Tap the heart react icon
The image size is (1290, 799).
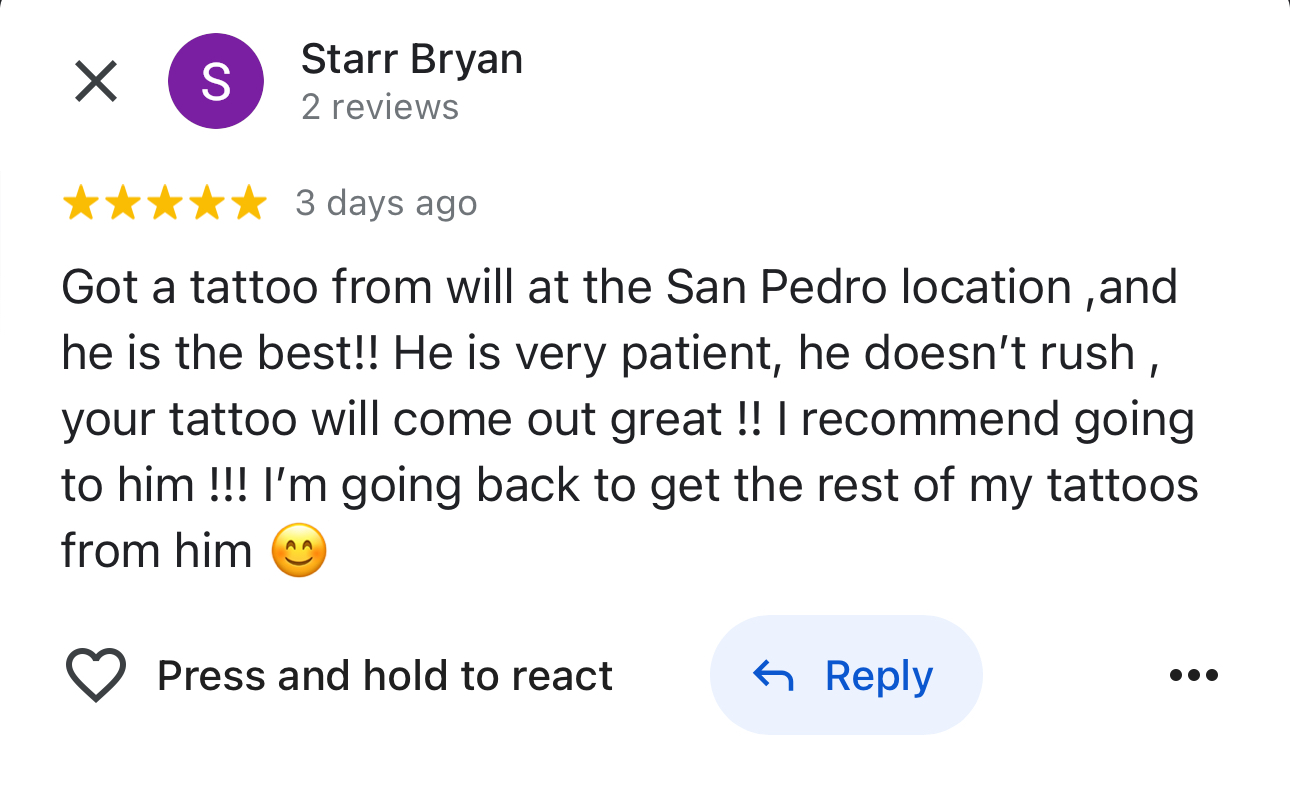(96, 675)
